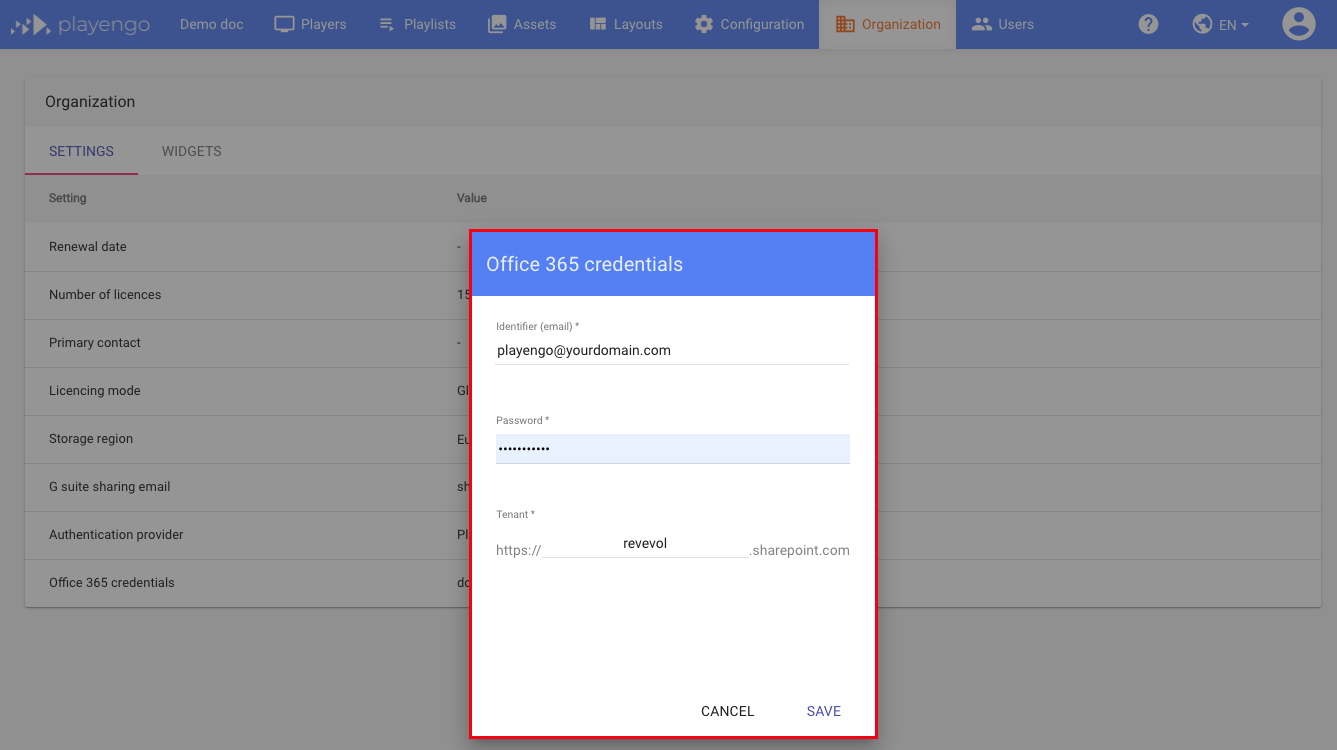Viewport: 1337px width, 750px height.
Task: Click the Configuration gear icon
Action: (704, 24)
